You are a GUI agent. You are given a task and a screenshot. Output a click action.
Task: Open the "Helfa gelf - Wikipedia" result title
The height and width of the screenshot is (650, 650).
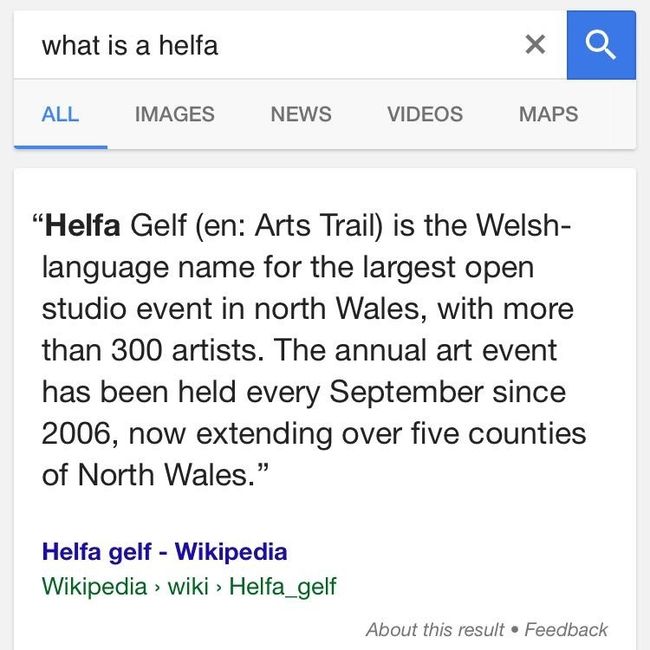[164, 552]
